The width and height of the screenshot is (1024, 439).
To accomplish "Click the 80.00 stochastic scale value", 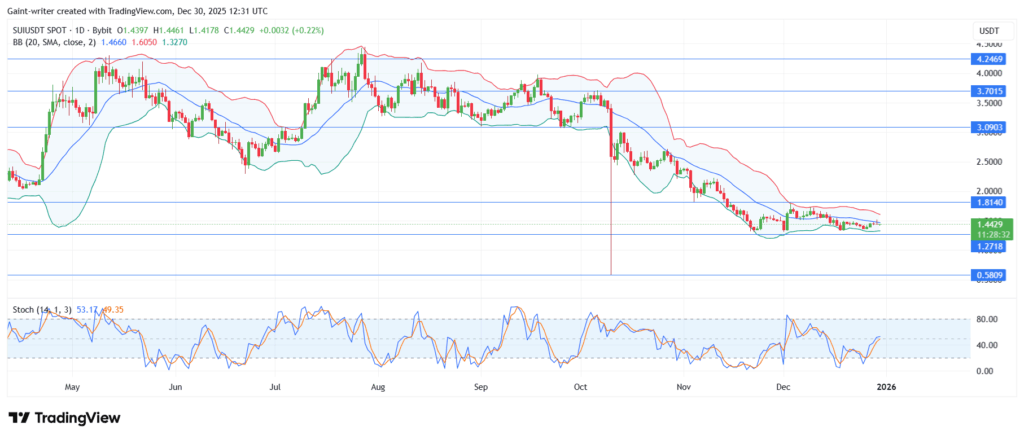I will pyautogui.click(x=987, y=319).
